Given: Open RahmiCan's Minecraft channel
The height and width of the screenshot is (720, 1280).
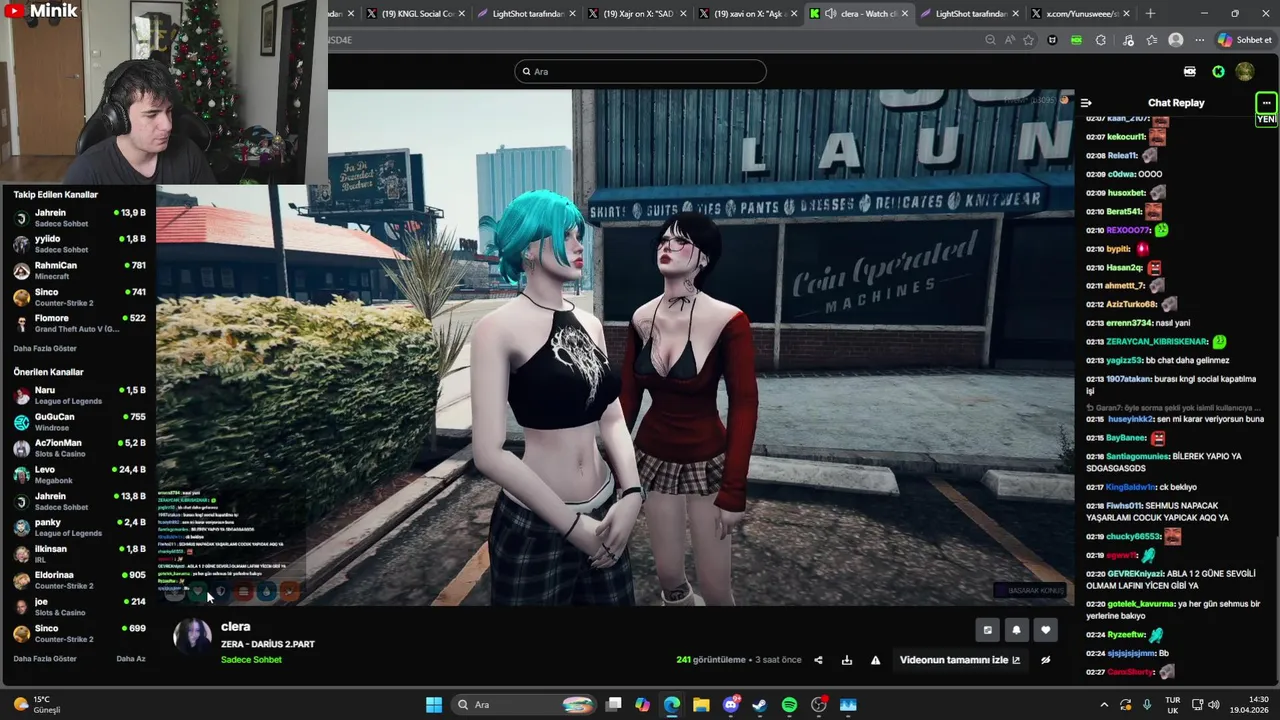Looking at the screenshot, I should pyautogui.click(x=80, y=270).
